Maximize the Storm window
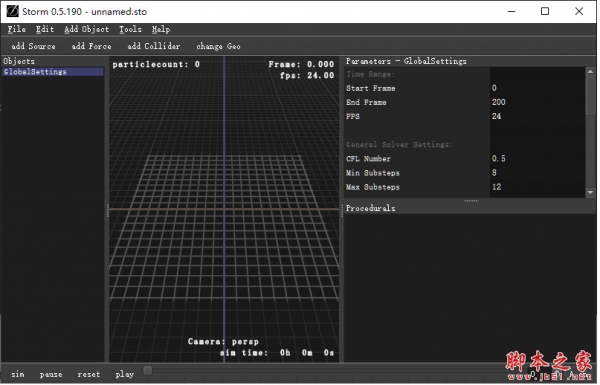The height and width of the screenshot is (385, 600). 545,11
